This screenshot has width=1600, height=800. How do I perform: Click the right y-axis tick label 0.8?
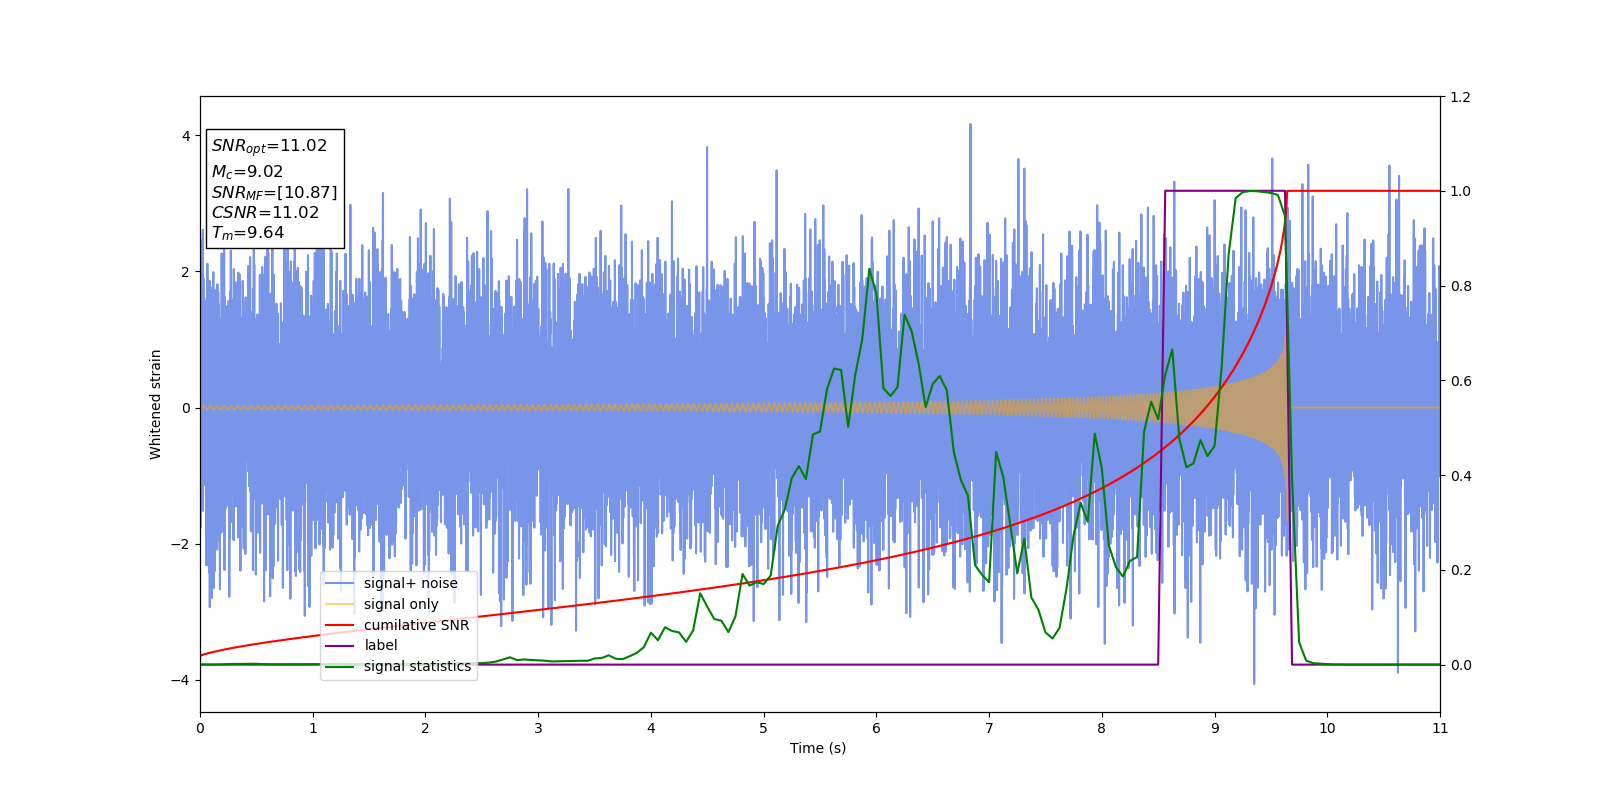(x=1461, y=286)
